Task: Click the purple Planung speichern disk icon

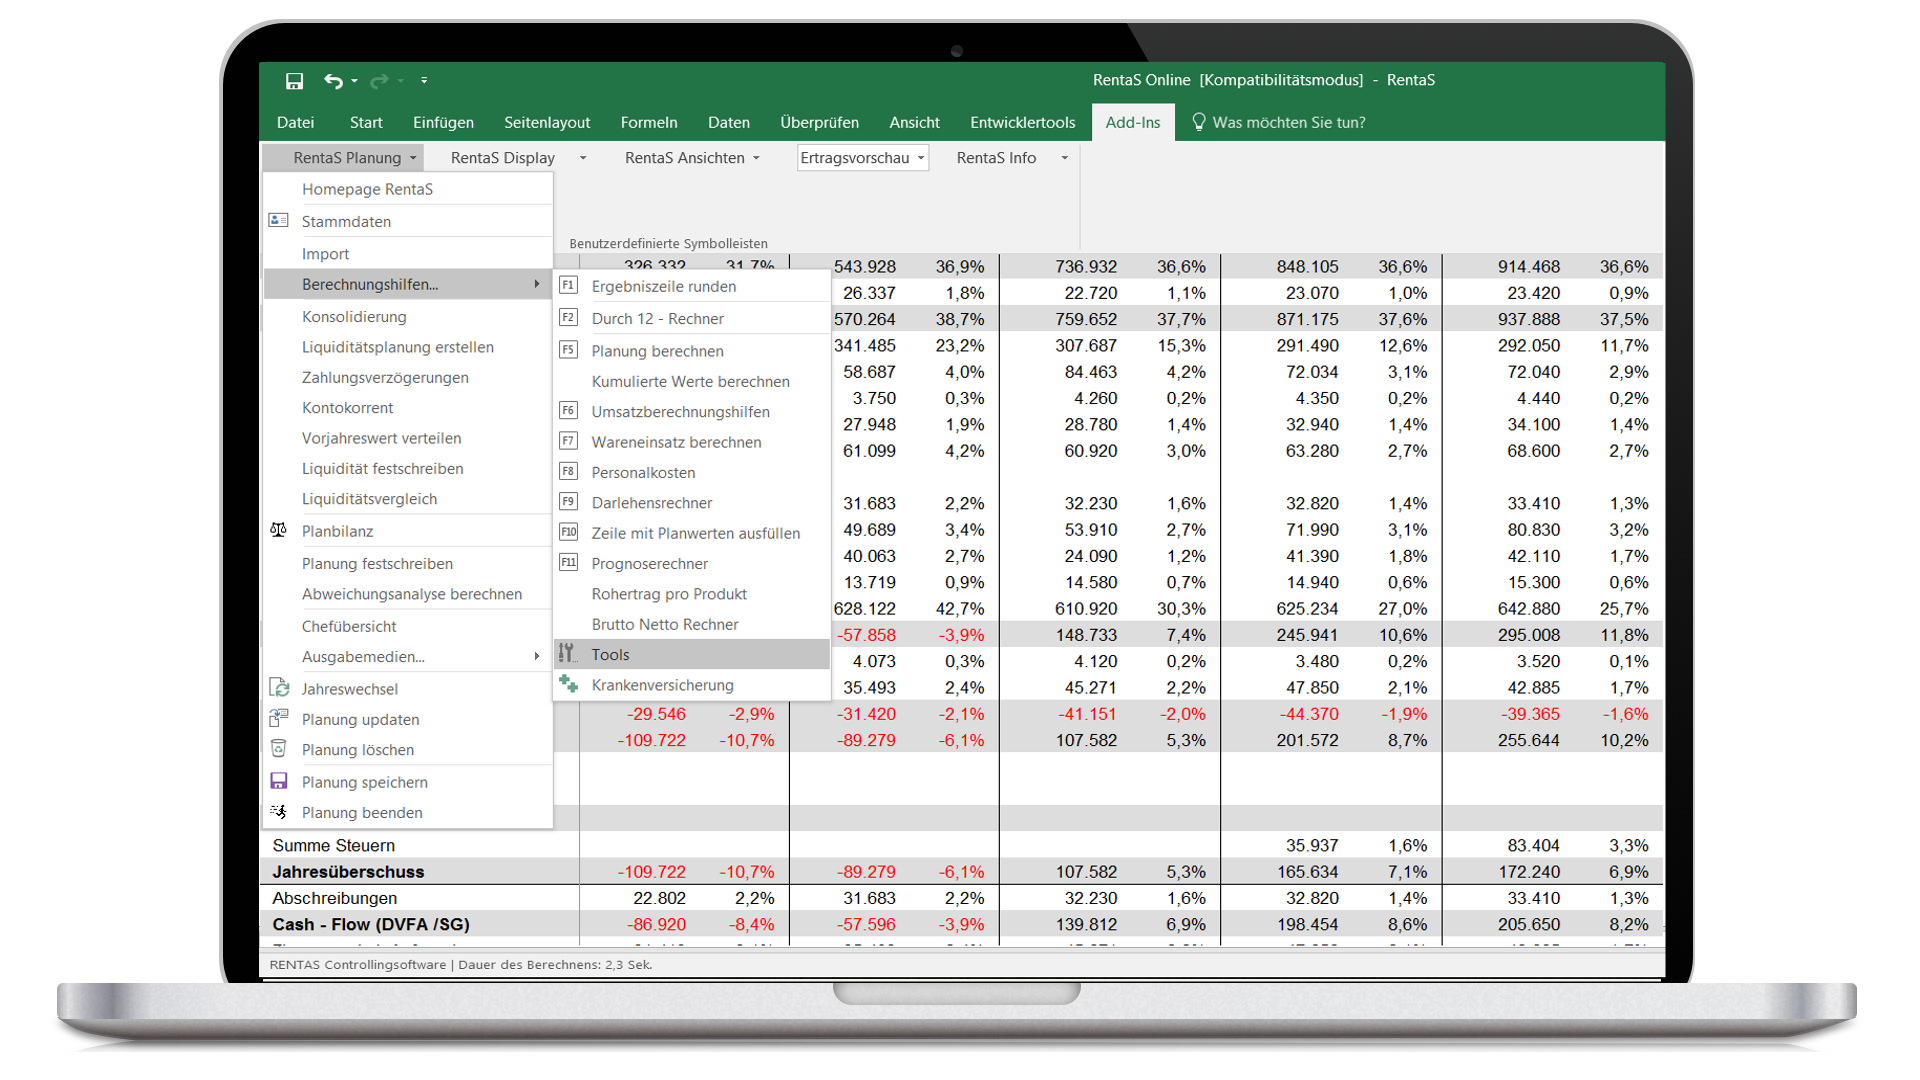Action: click(x=279, y=781)
